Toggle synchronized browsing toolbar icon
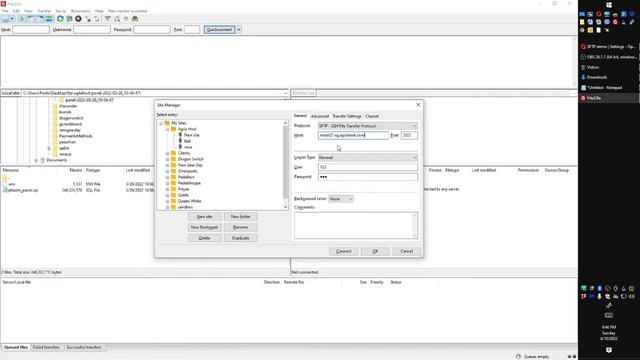Screen dimensions: 640x360 (126, 19)
